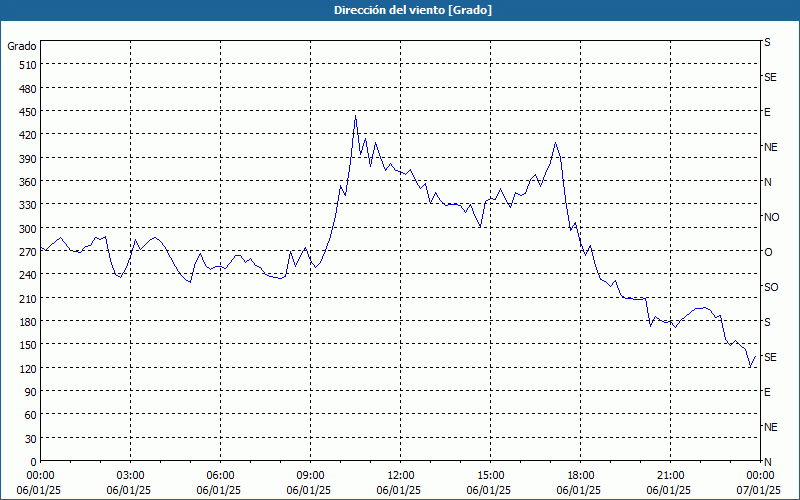This screenshot has height=500, width=800.
Task: Pick the 360 degree axis label
Action: [28, 182]
